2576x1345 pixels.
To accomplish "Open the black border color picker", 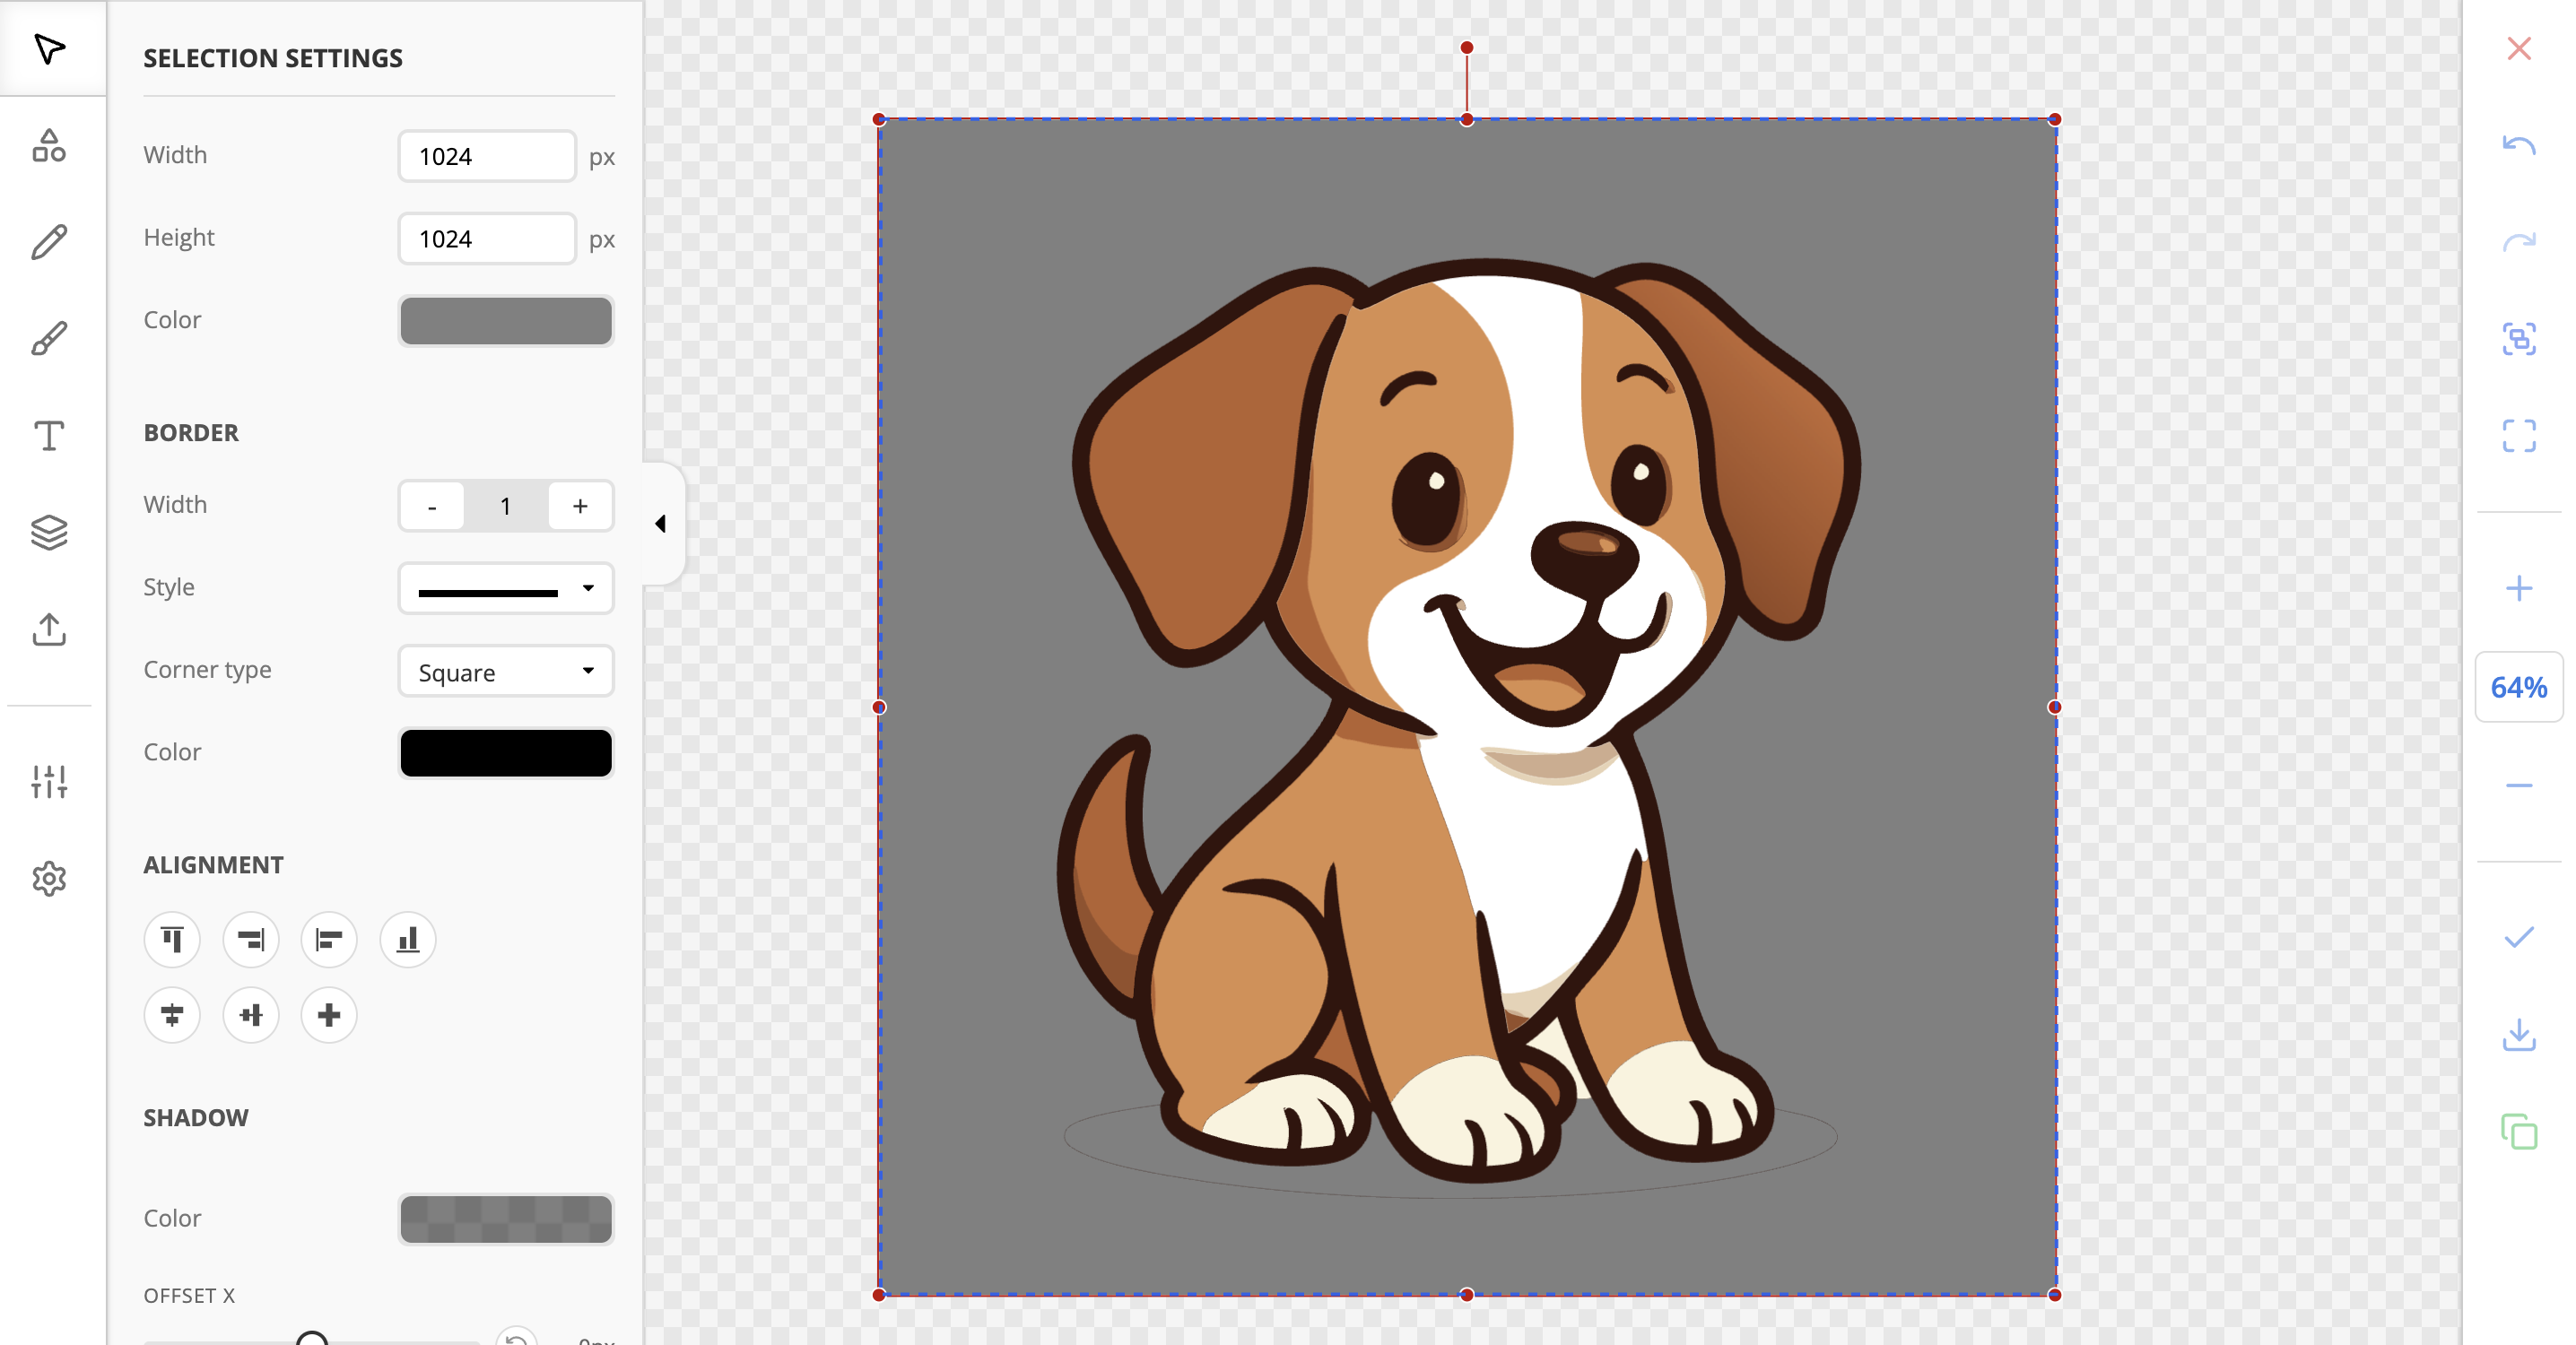I will click(x=505, y=752).
